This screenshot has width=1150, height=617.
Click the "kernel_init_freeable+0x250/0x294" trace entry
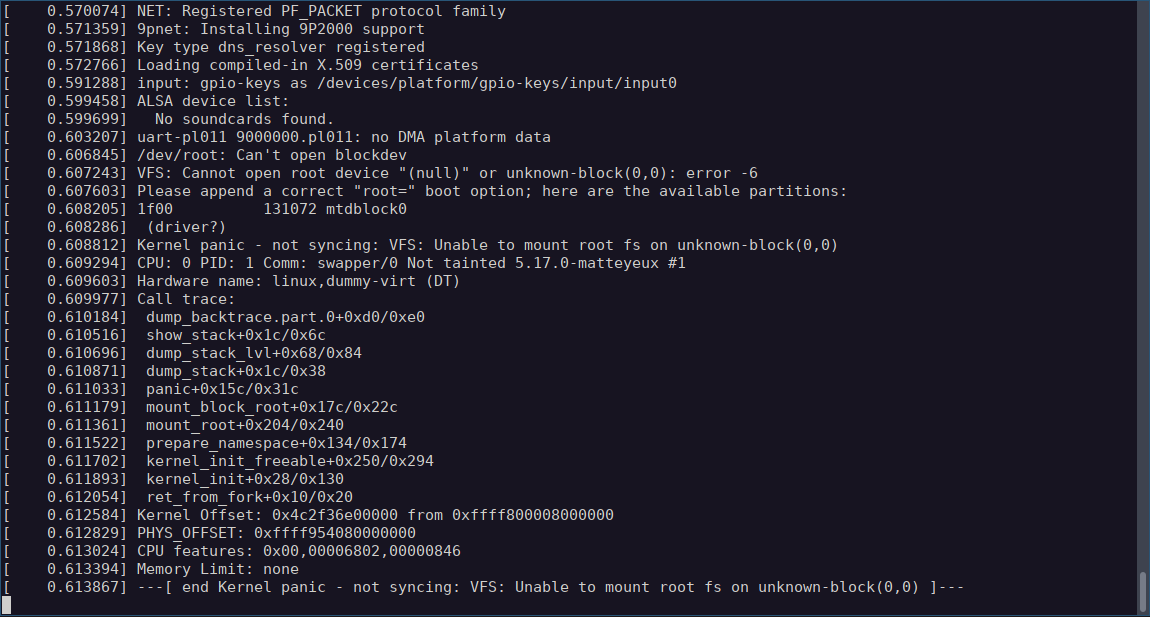pos(289,461)
